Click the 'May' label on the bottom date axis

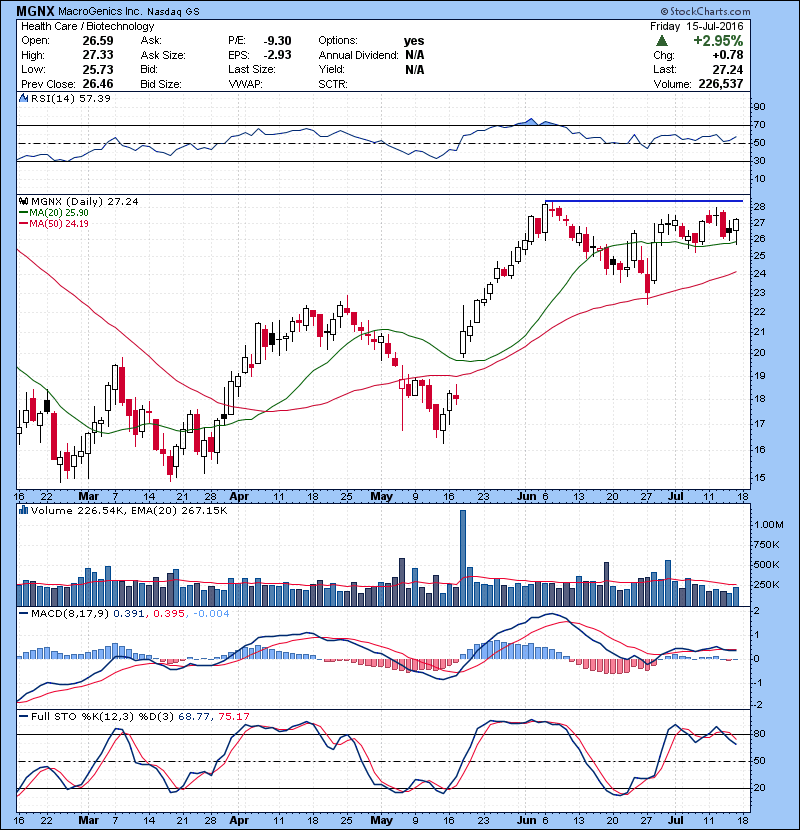(x=381, y=820)
